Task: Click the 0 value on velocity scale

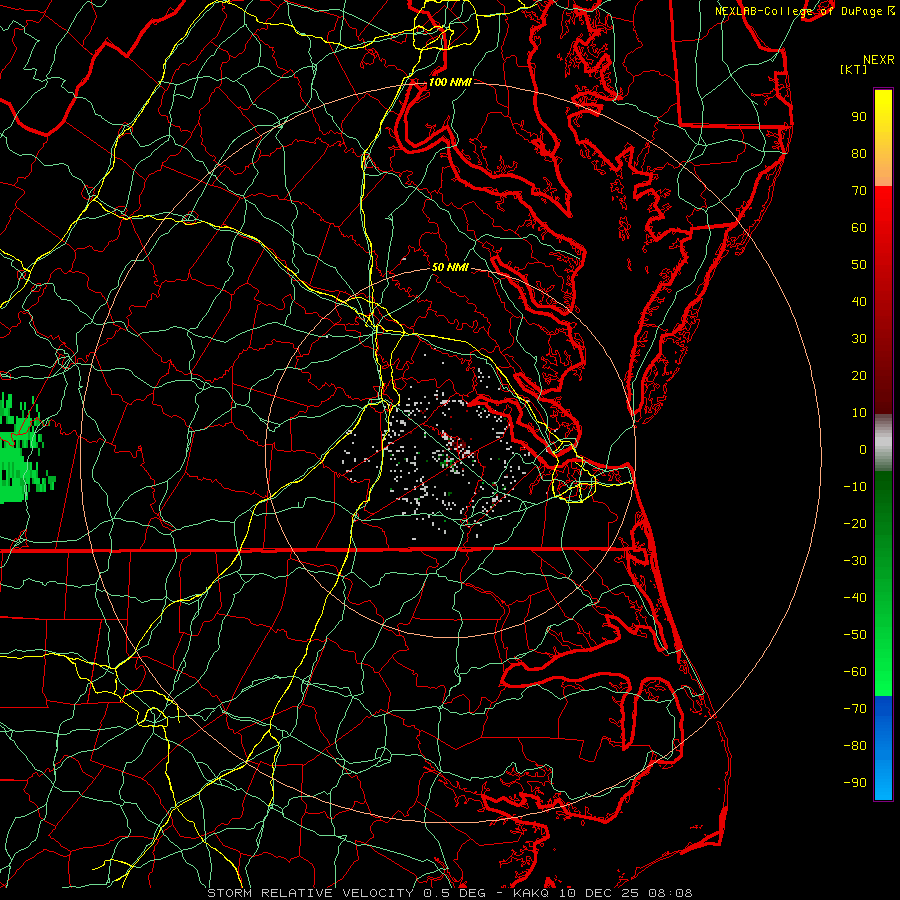Action: [x=863, y=449]
